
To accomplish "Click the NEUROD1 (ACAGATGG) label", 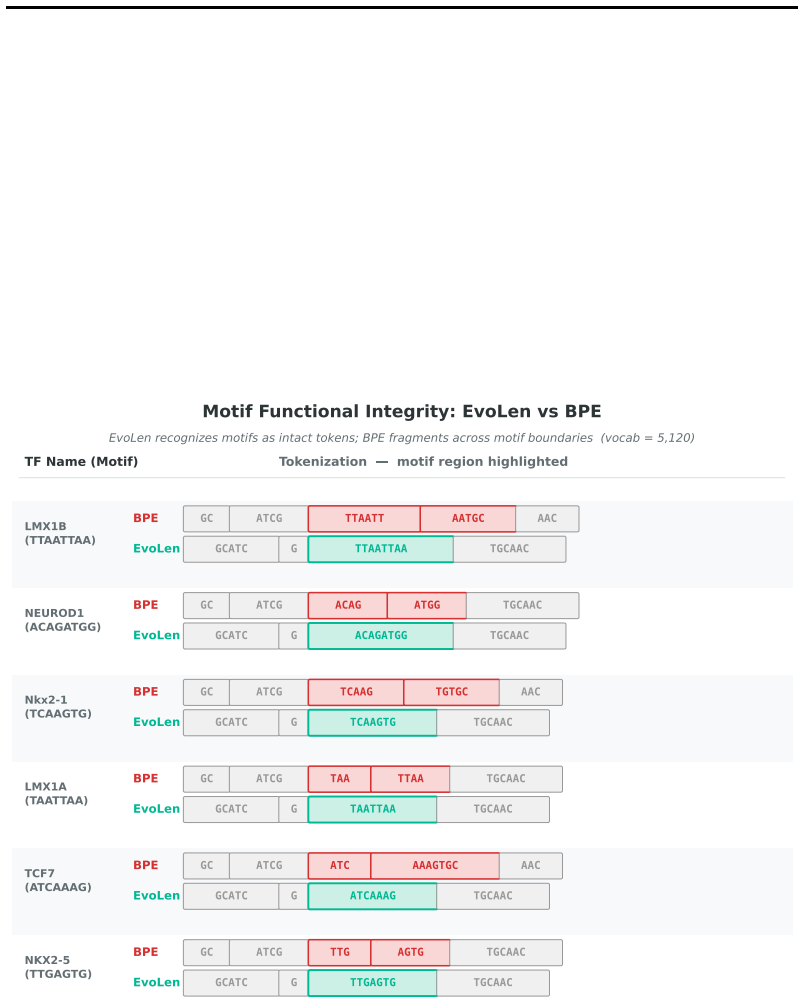I will click(x=63, y=620).
